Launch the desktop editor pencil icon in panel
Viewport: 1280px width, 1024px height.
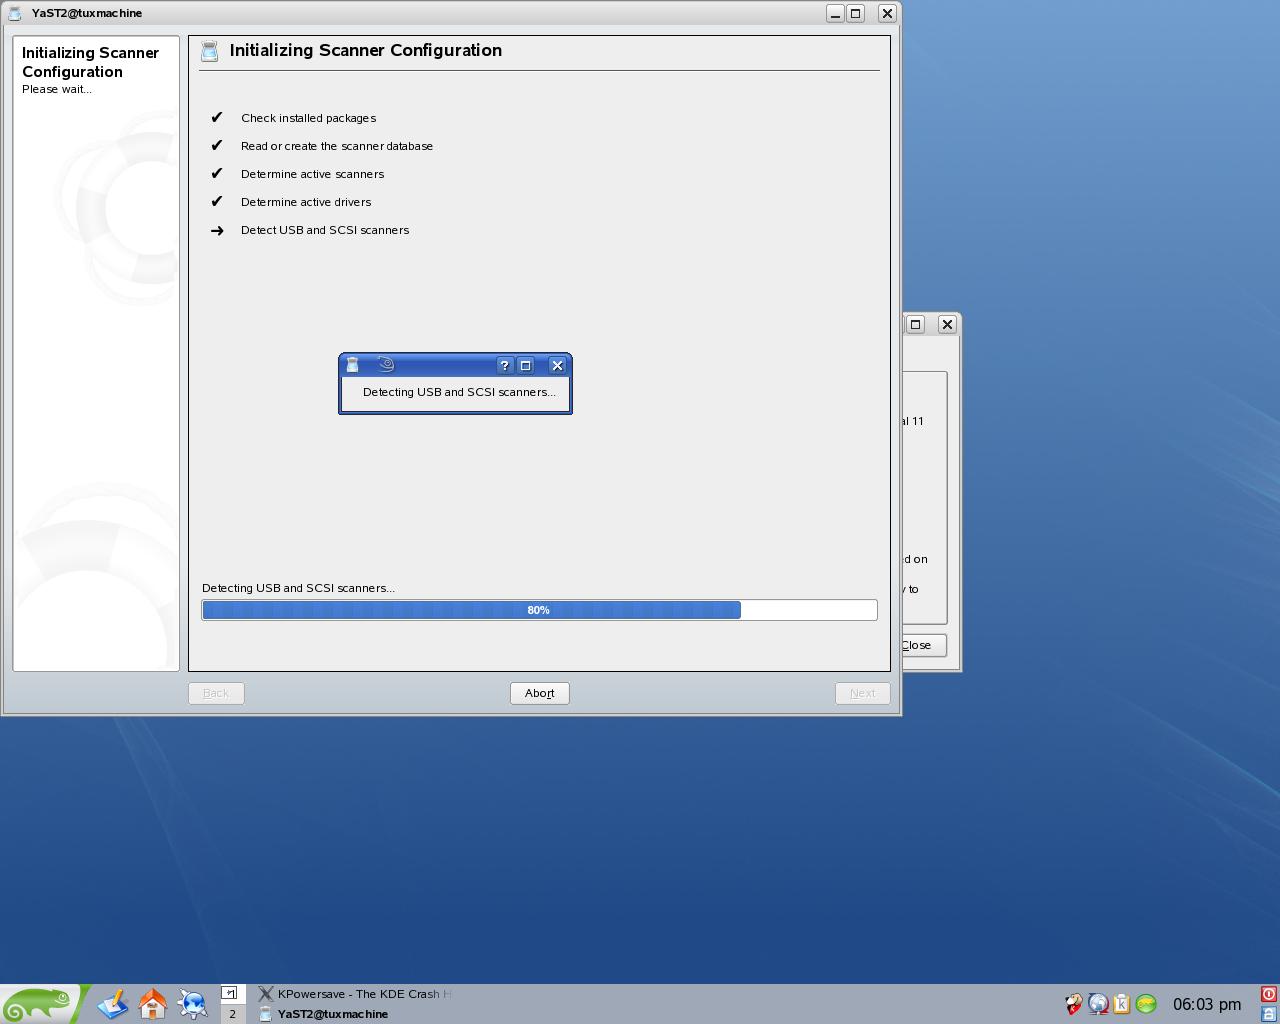point(113,1004)
